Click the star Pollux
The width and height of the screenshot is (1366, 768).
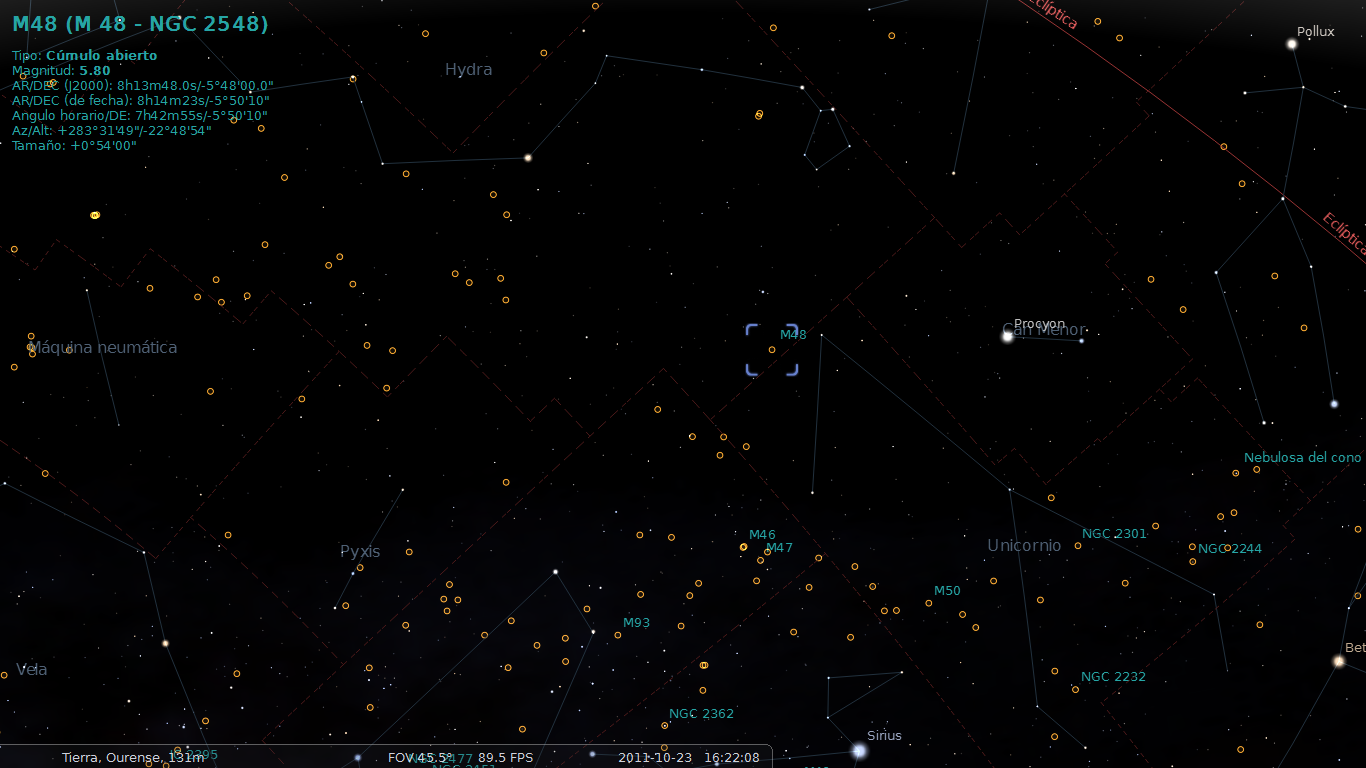pos(1290,42)
